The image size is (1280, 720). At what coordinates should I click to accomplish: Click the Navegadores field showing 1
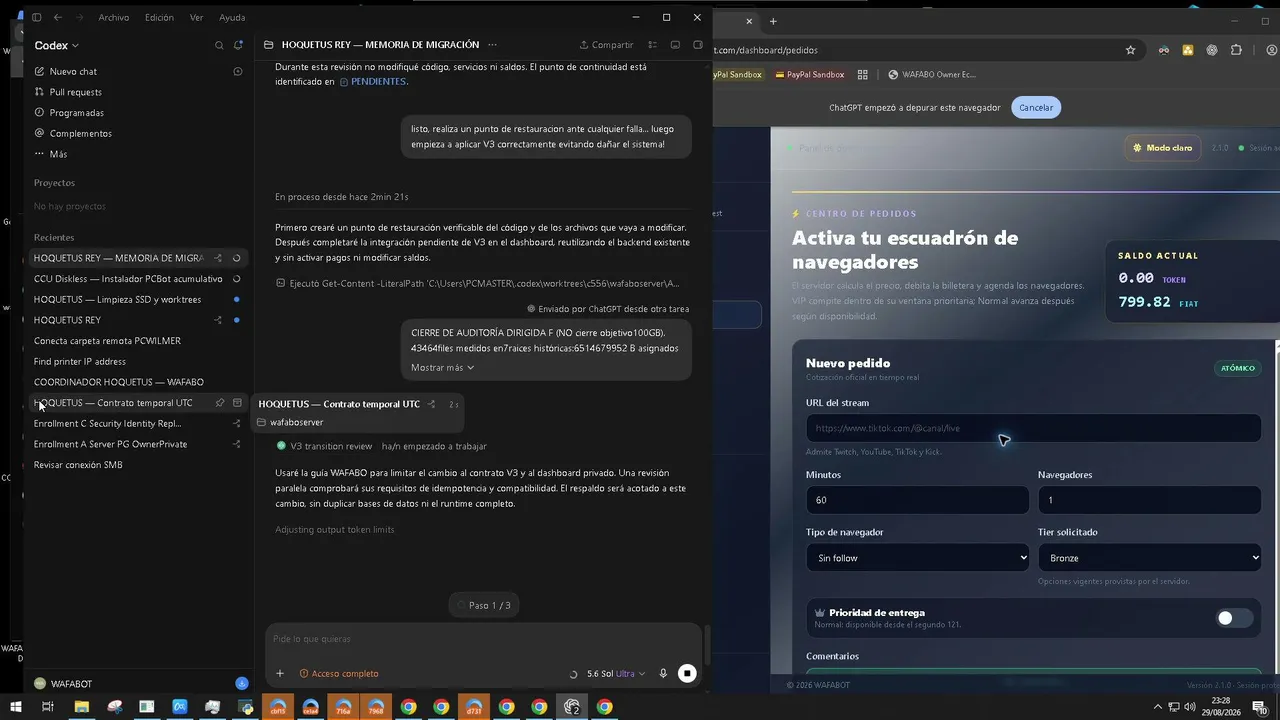click(x=1149, y=500)
